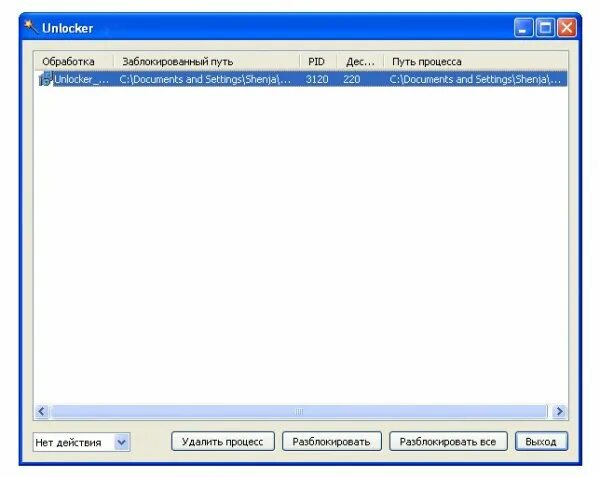Click the horizontal scrollbar thumb
This screenshot has width=600, height=477.
click(x=299, y=412)
